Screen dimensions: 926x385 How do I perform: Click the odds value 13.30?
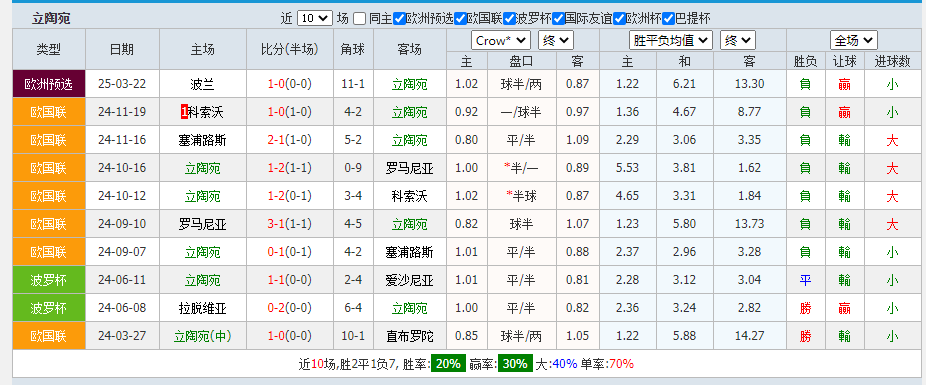(749, 84)
